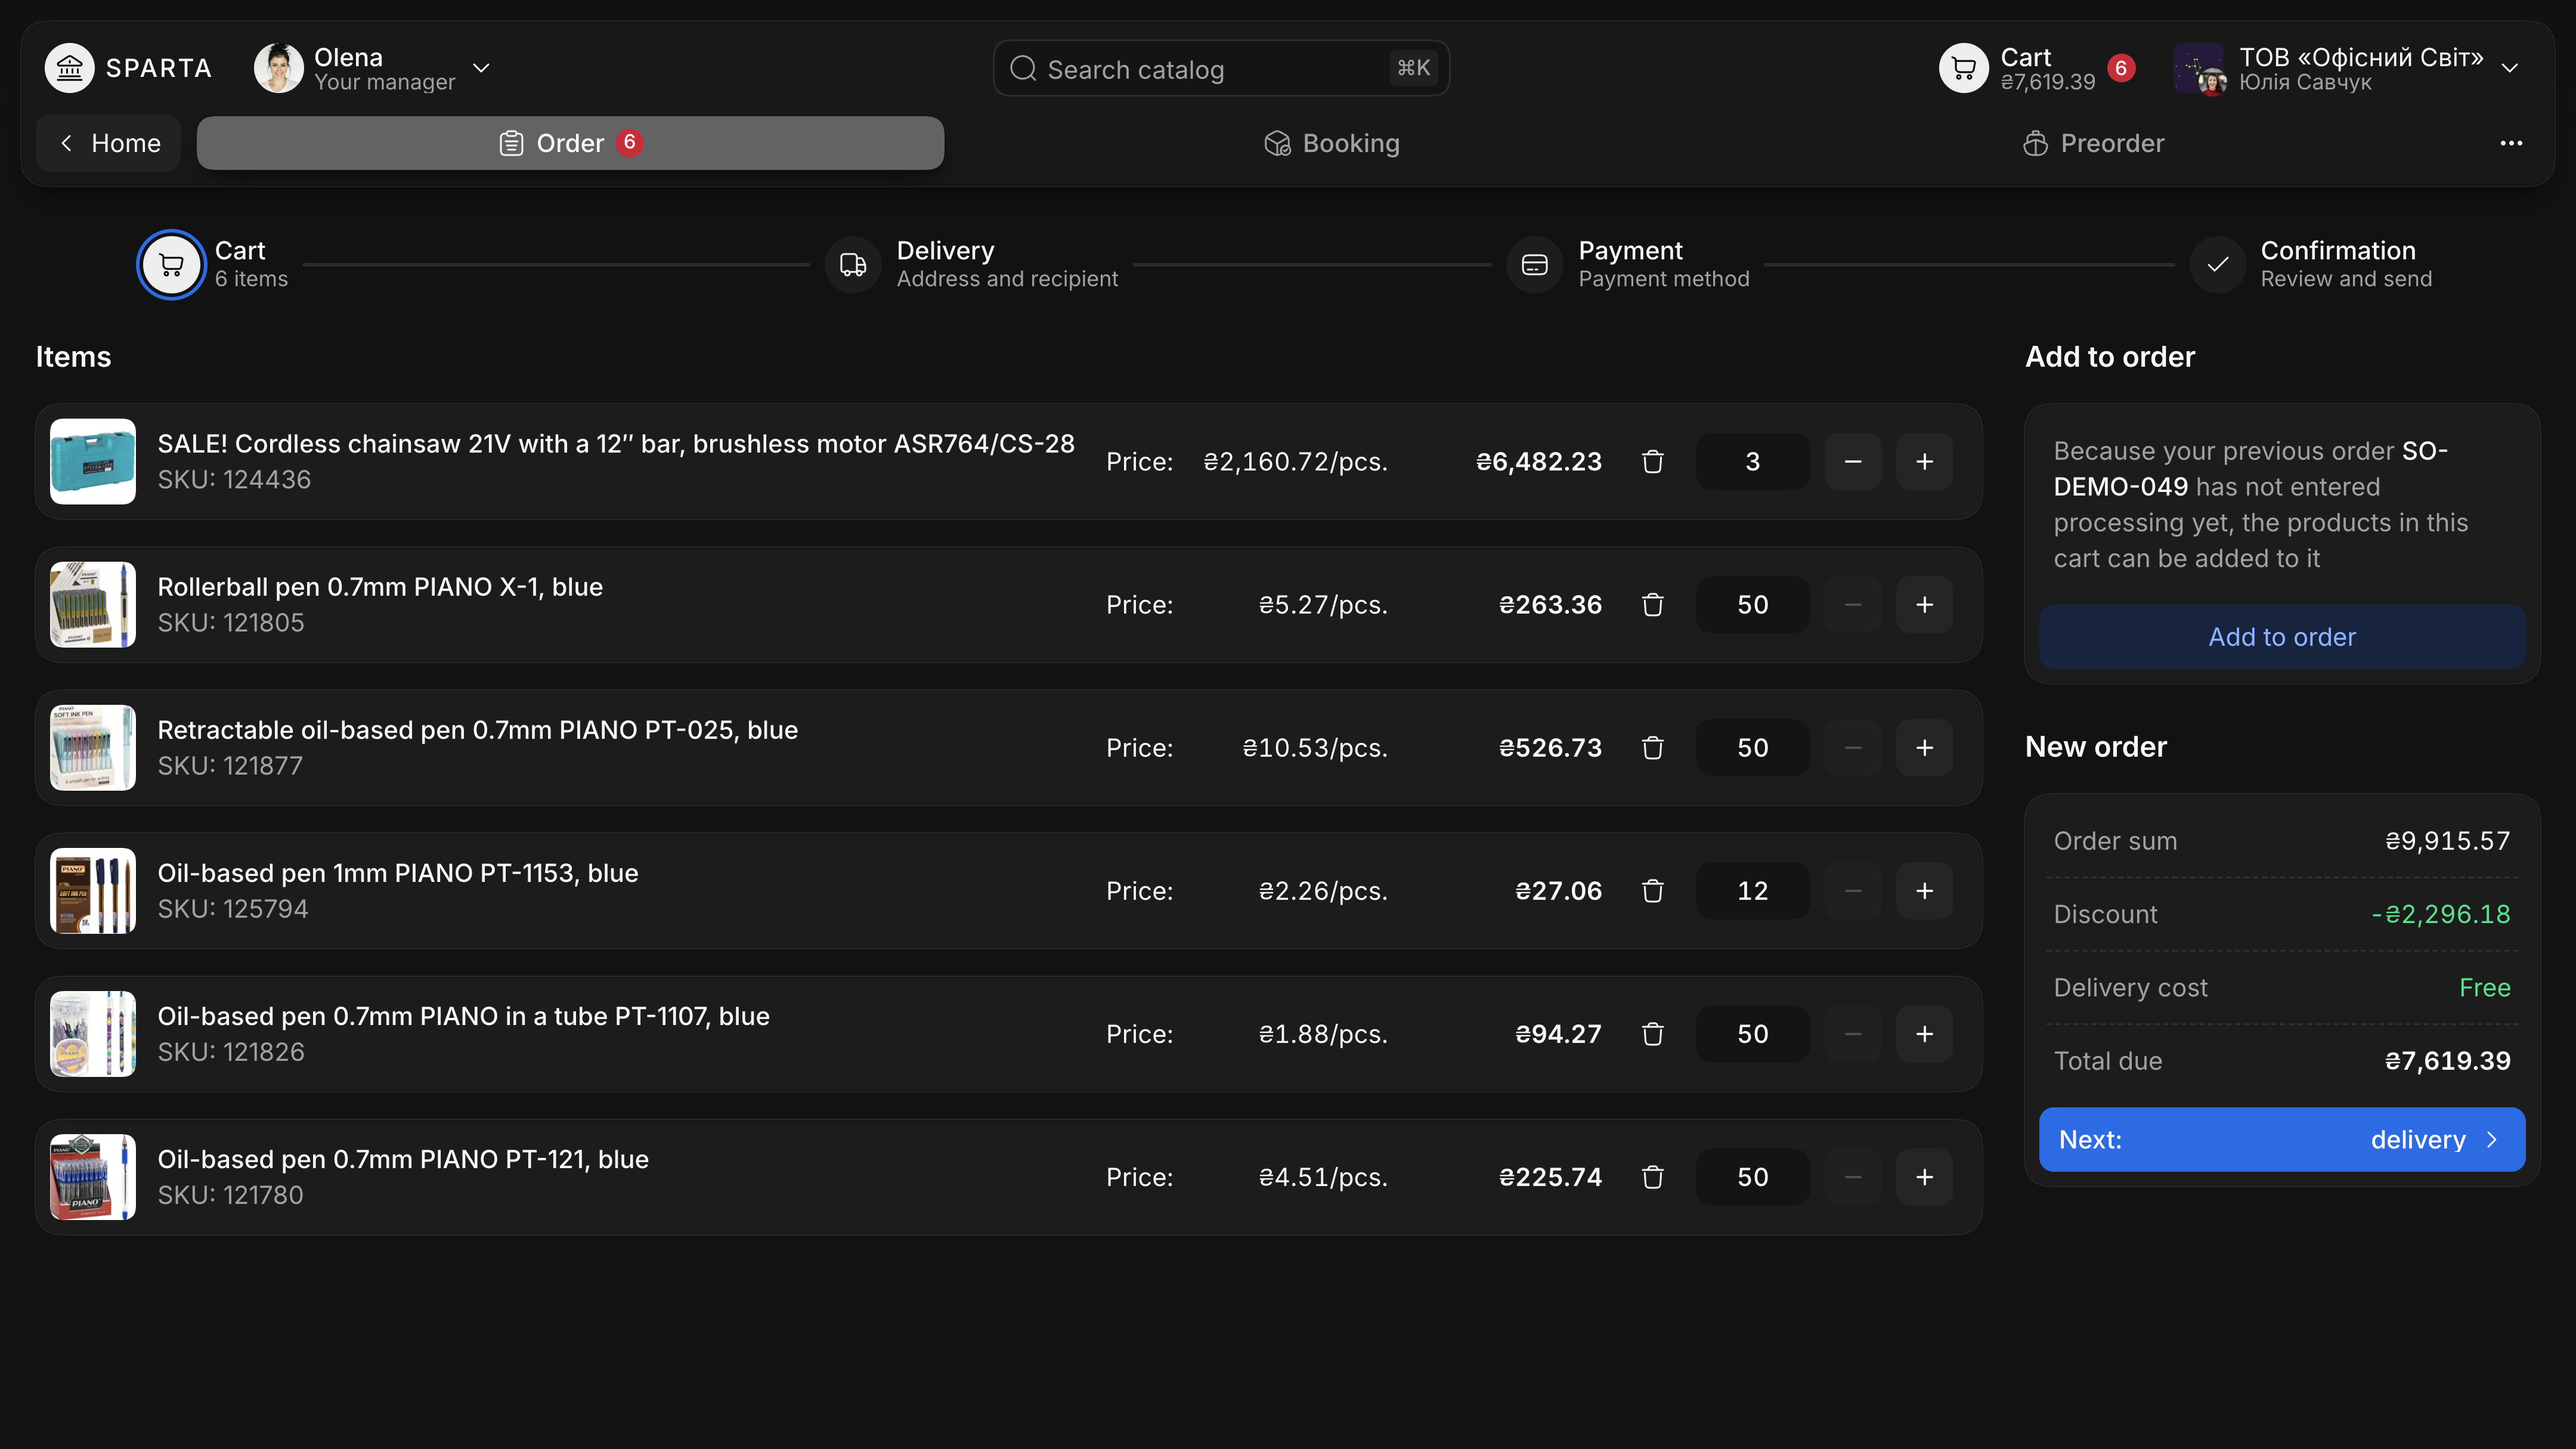Click the chainsaw quantity field showing 3
This screenshot has height=1449, width=2576.
[1752, 462]
